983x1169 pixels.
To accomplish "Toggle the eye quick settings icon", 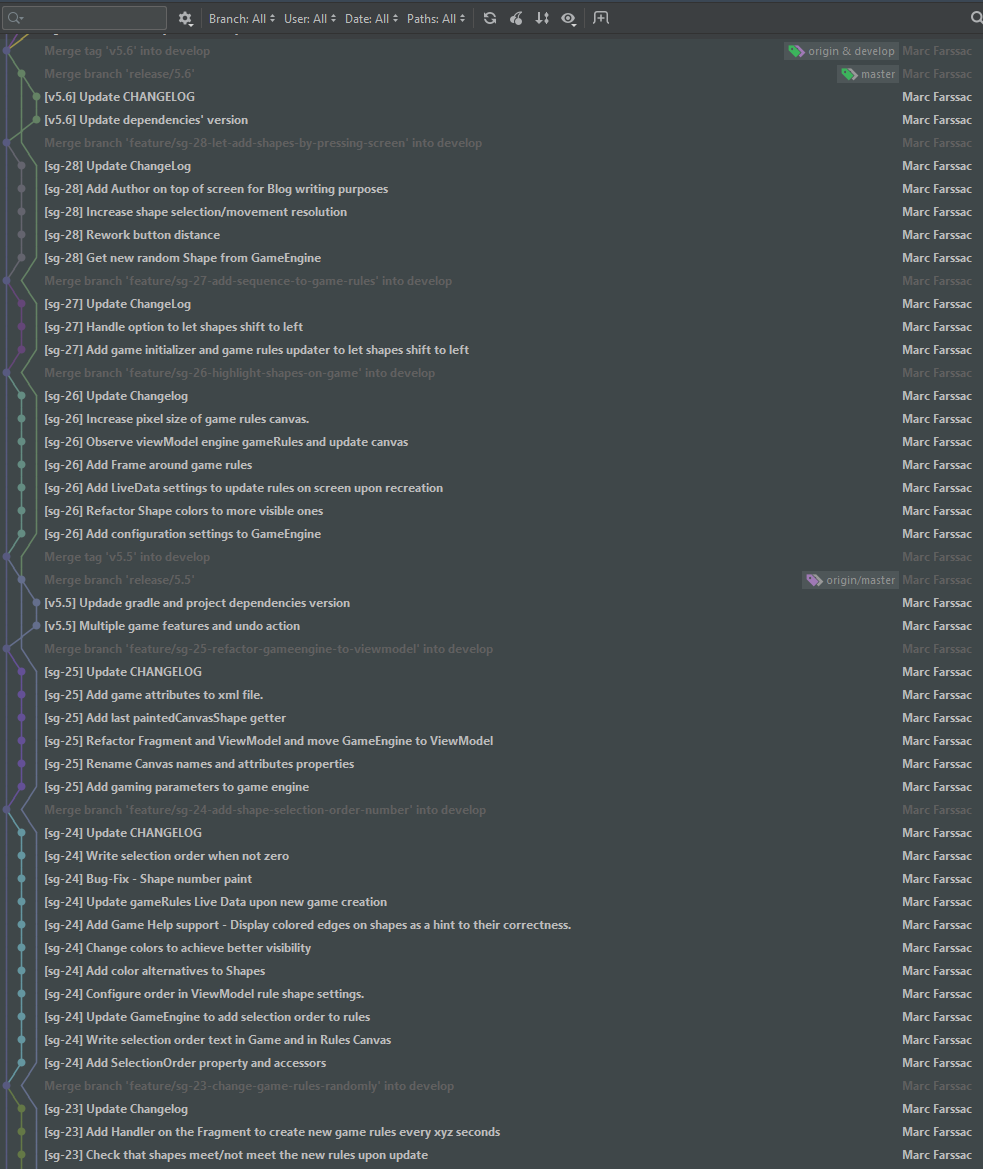I will tap(568, 18).
